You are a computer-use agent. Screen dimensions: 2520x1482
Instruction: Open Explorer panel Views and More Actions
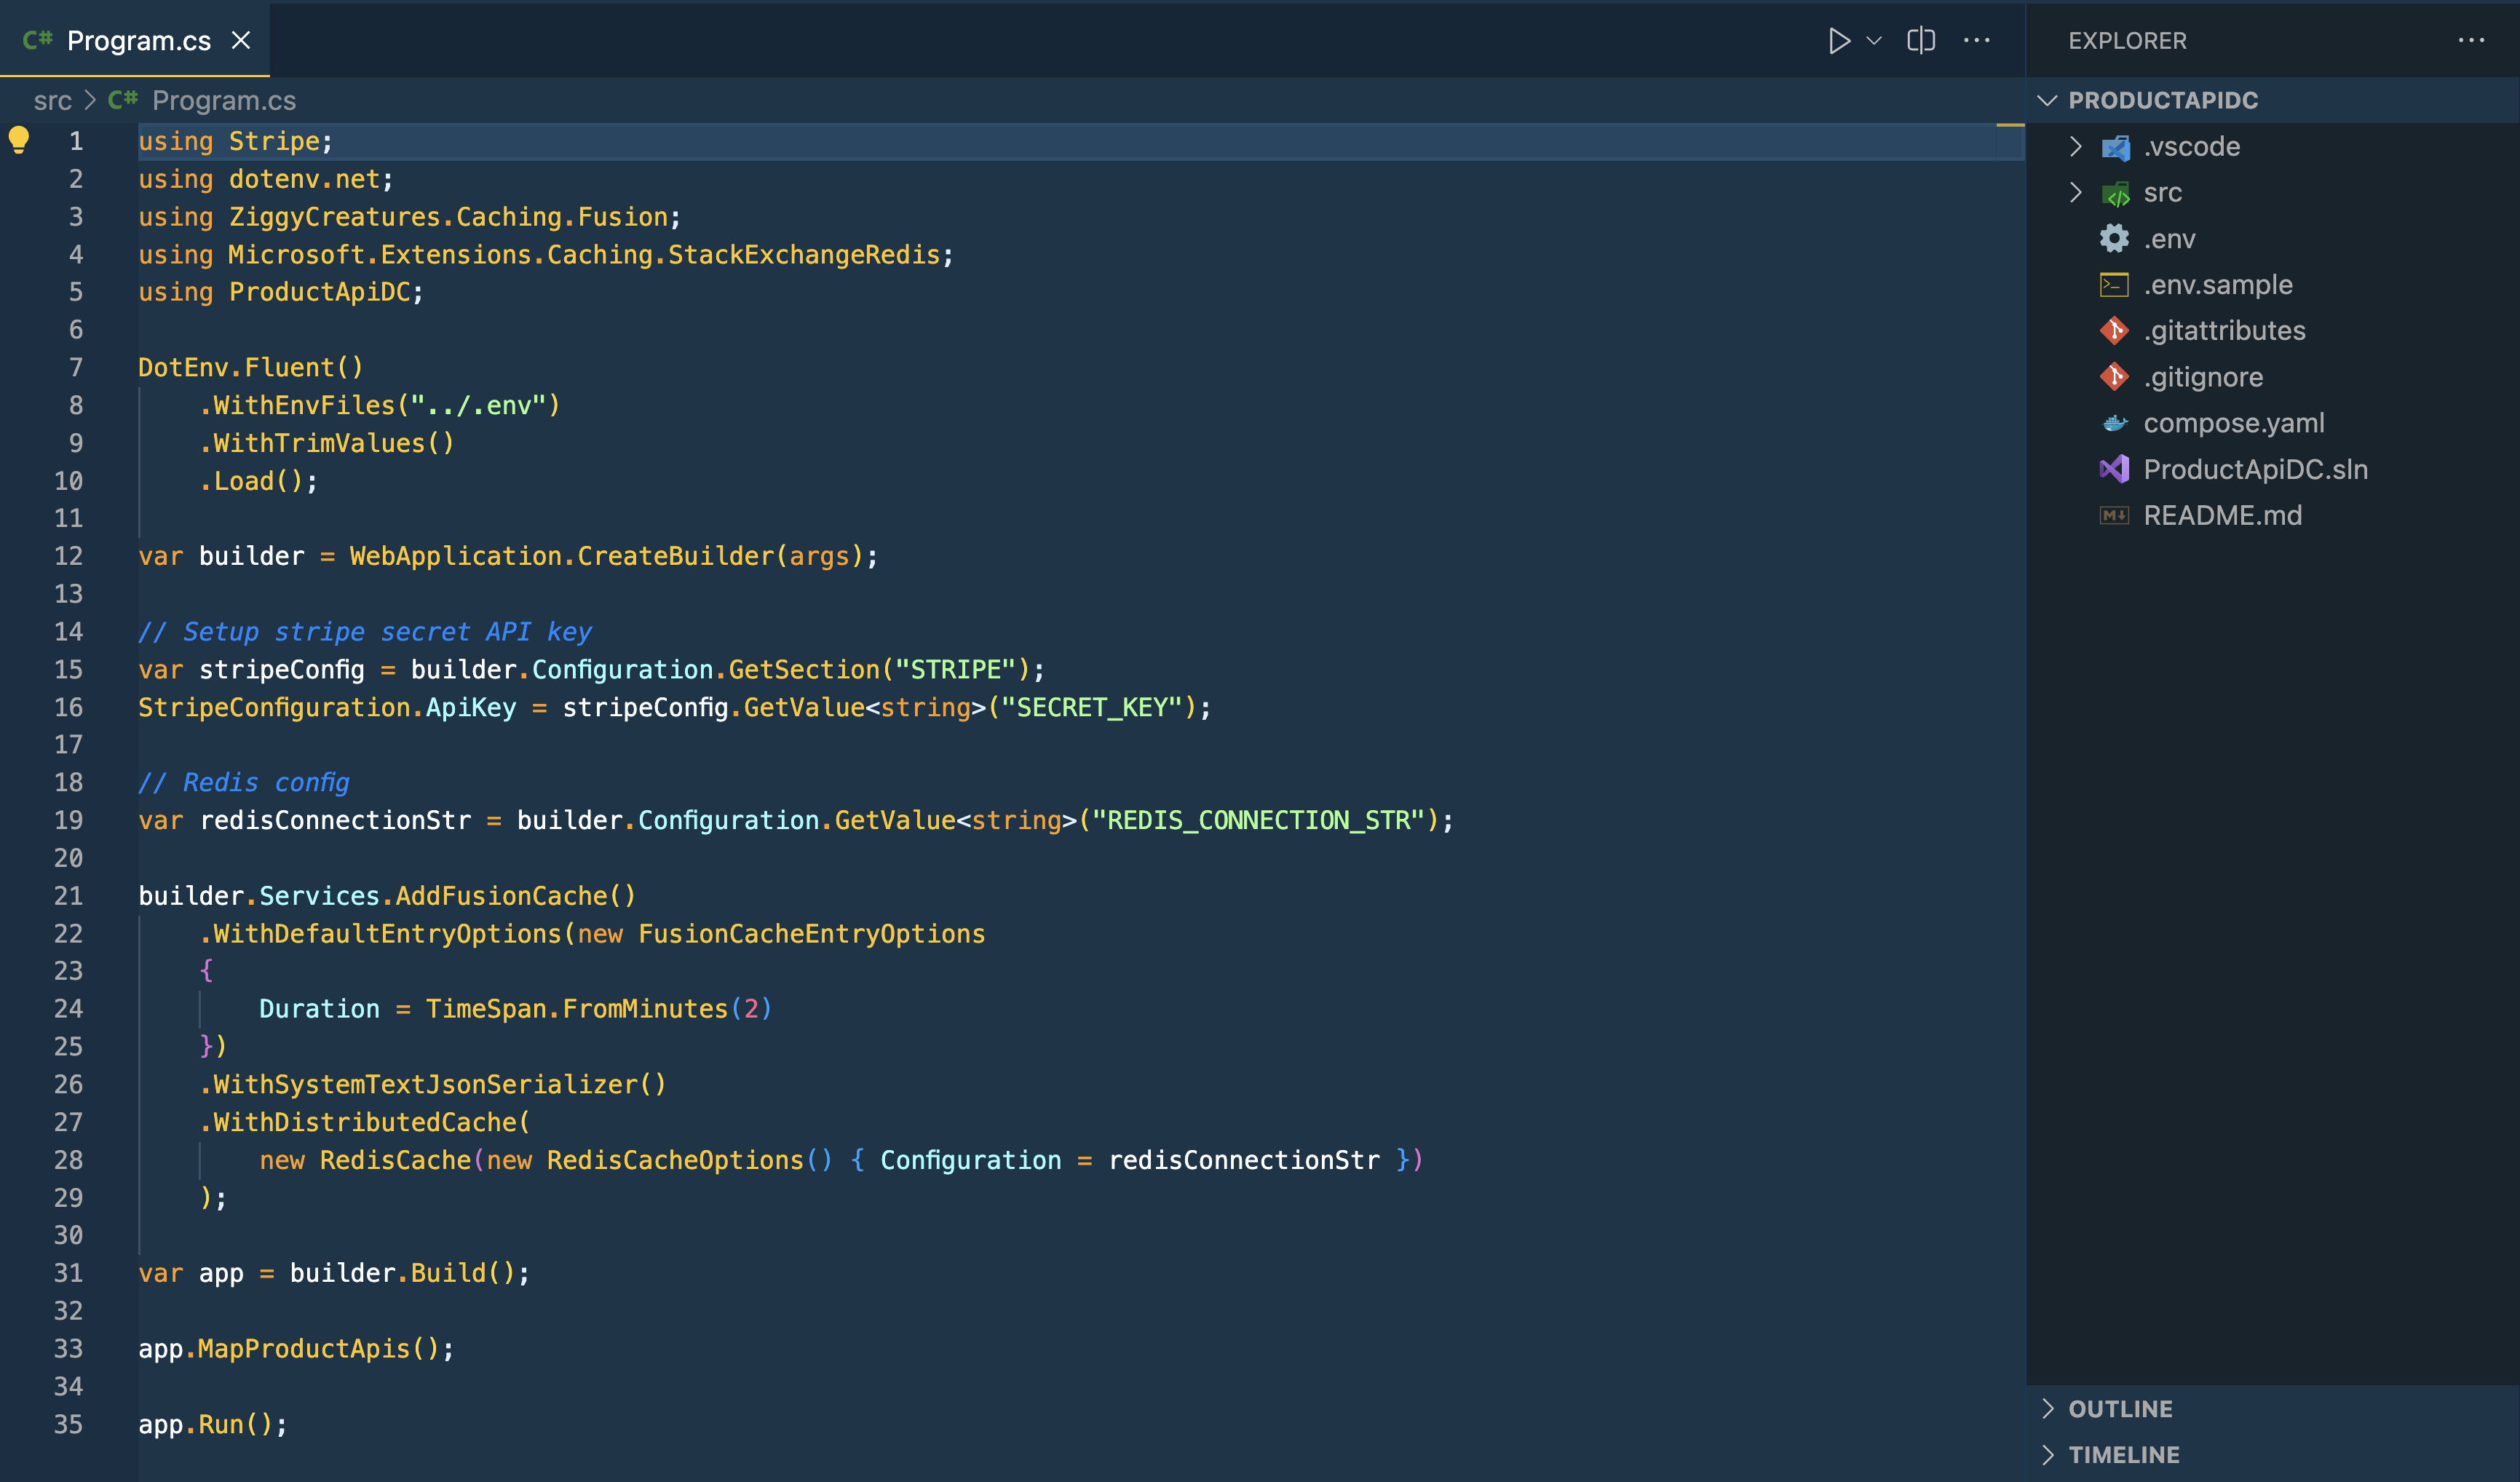(2471, 41)
